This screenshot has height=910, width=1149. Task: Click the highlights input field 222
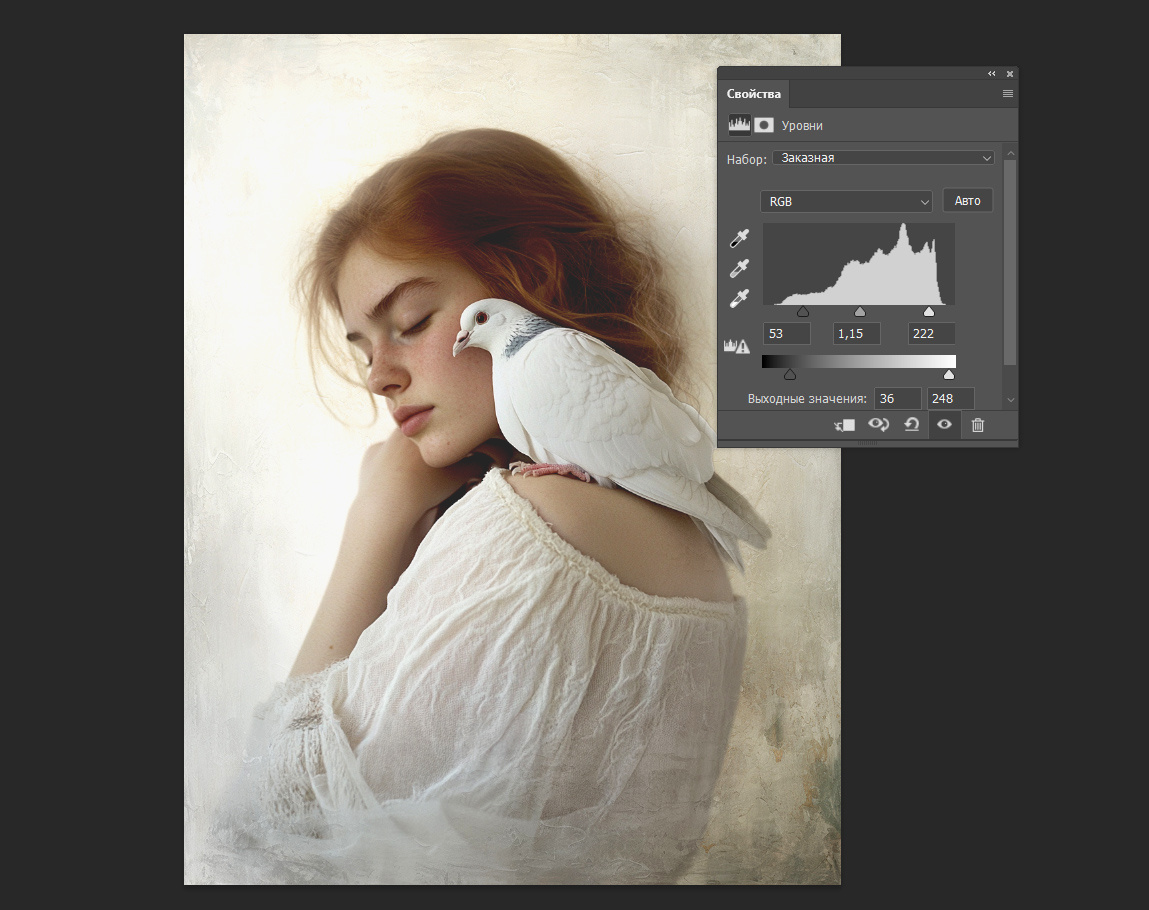click(932, 333)
